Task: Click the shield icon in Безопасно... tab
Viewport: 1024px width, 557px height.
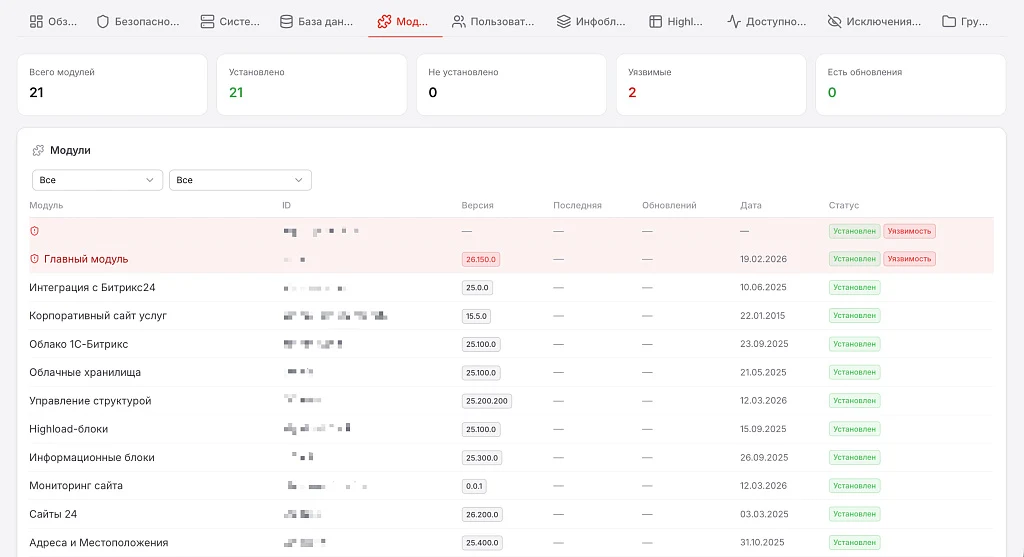Action: (x=103, y=22)
